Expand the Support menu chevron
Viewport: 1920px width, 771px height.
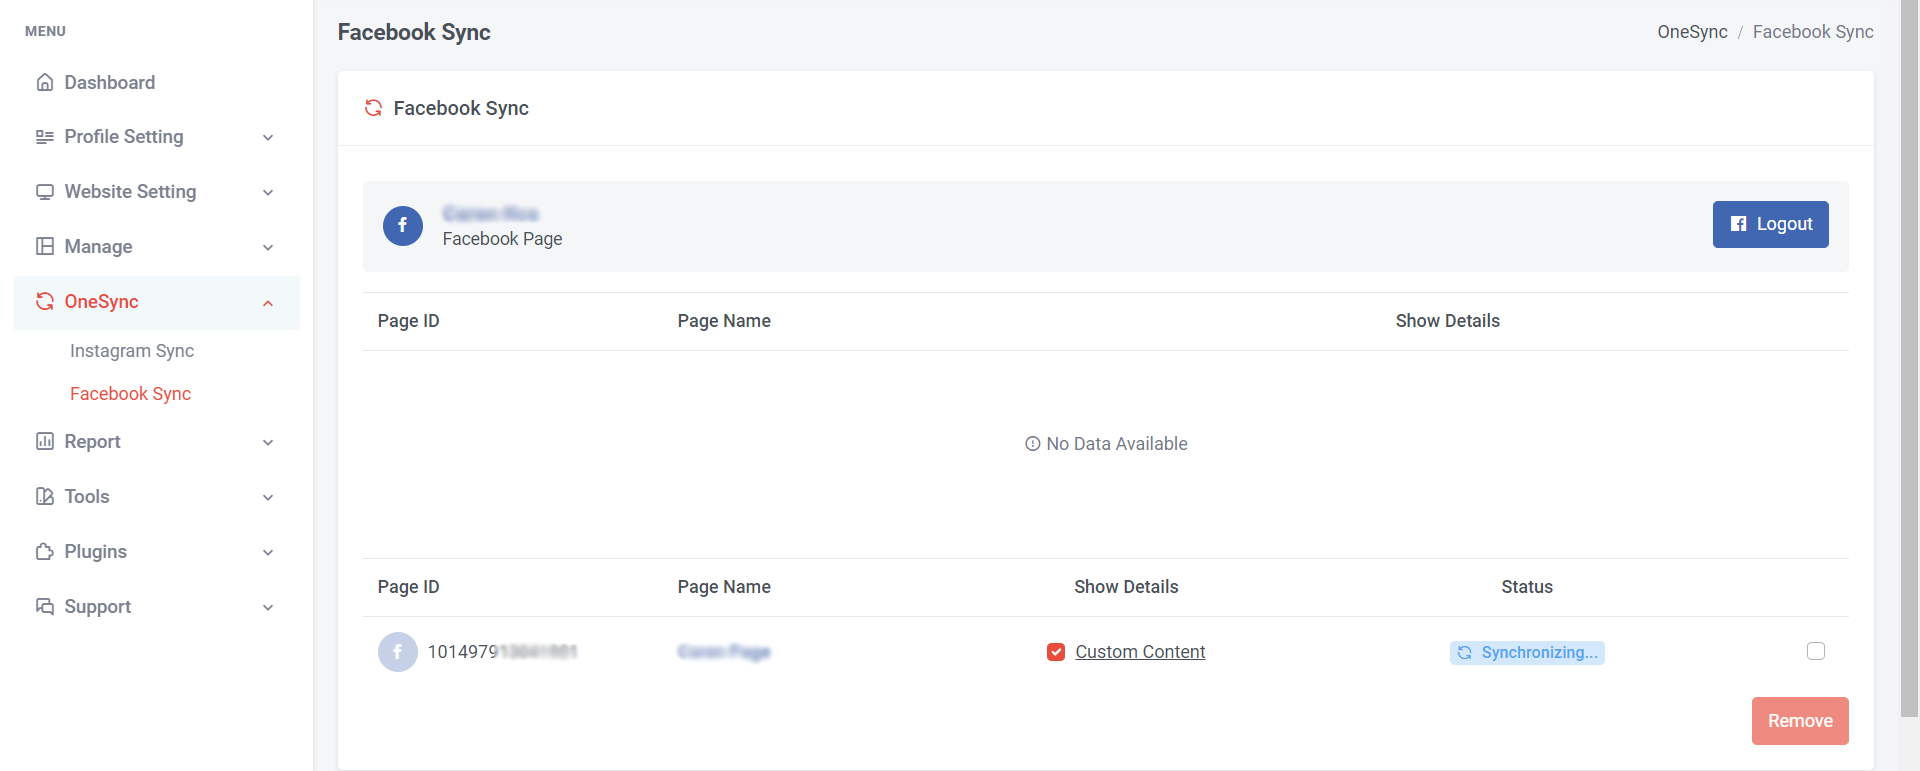pyautogui.click(x=268, y=608)
